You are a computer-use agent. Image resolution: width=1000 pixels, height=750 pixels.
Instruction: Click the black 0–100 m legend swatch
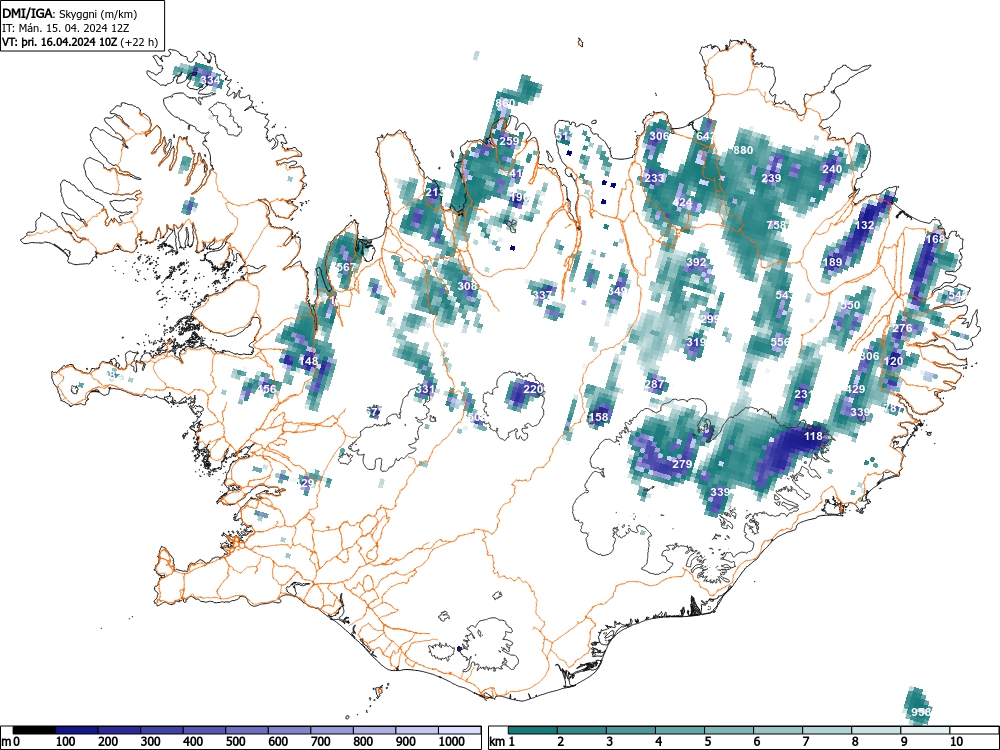(x=34, y=730)
